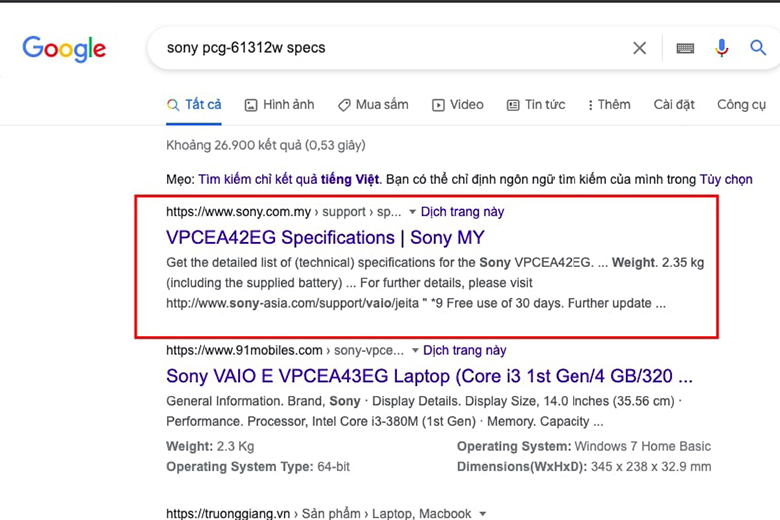The image size is (780, 520).
Task: Open the Mua sắm tab
Action: click(373, 104)
